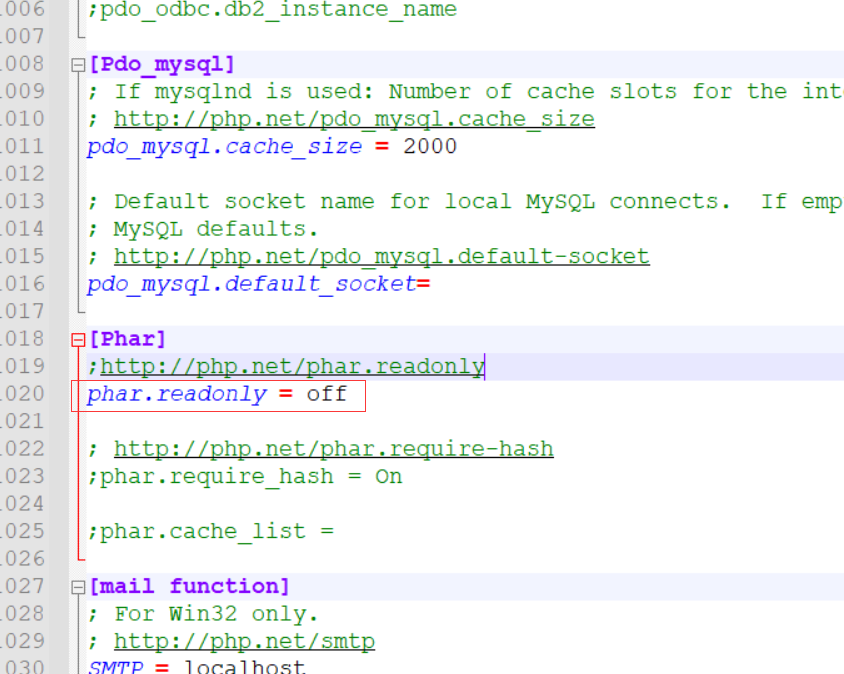Click the ;pdo_odbc.db2_instance_name comment line
Image resolution: width=844 pixels, height=674 pixels.
click(271, 10)
